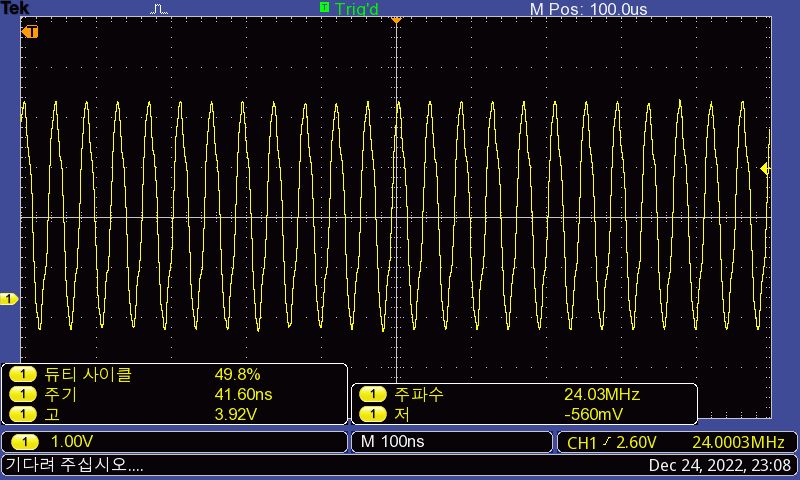Click the -560mV low value

click(x=593, y=414)
